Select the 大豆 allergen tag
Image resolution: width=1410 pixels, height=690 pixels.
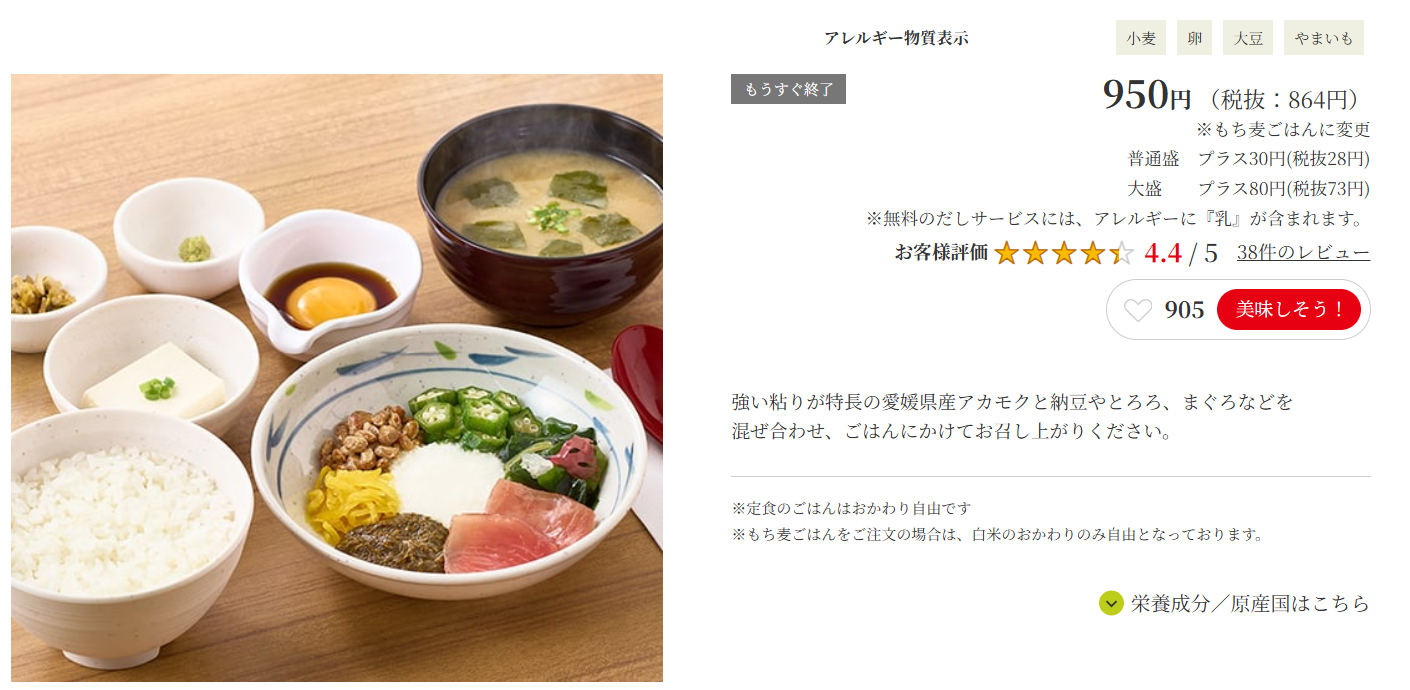tap(1247, 38)
